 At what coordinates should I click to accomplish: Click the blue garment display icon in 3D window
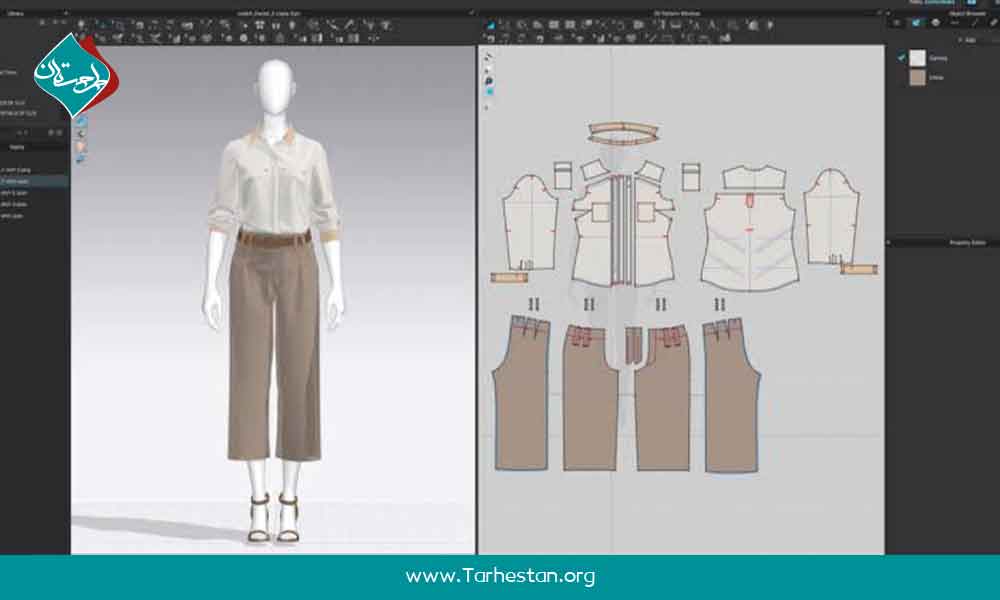pos(82,122)
